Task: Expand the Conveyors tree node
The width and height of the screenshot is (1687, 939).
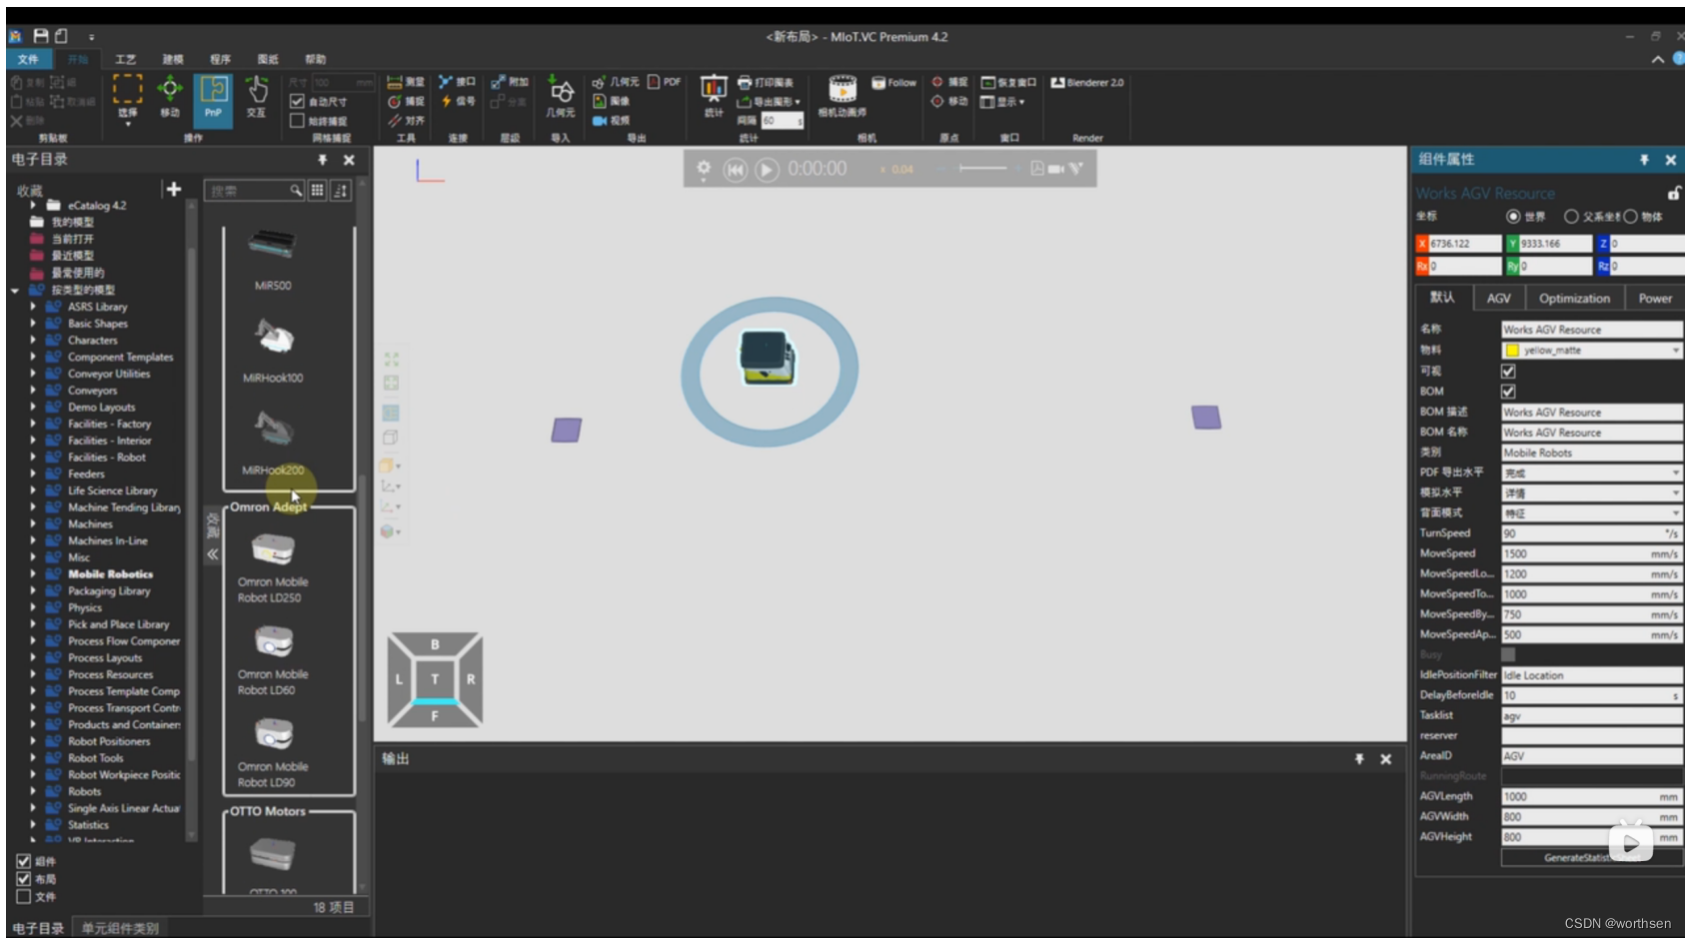Action: (x=33, y=390)
